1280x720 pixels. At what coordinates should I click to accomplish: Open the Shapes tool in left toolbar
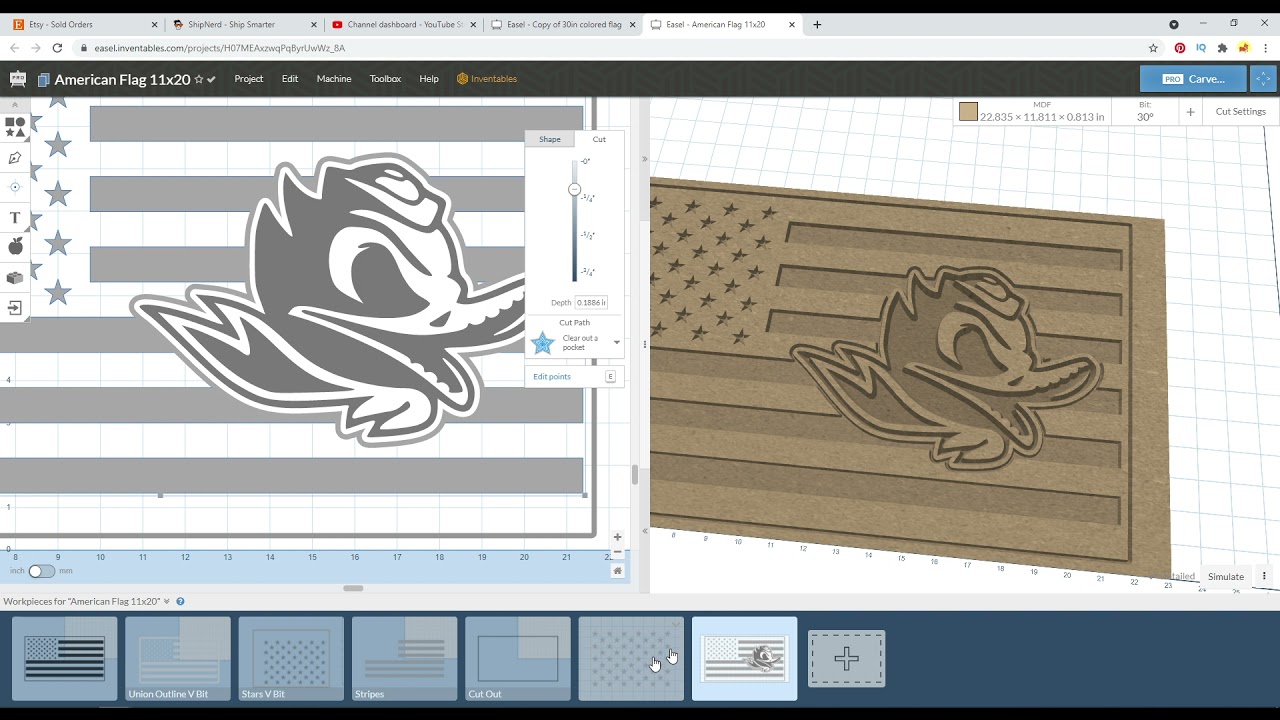click(x=15, y=127)
